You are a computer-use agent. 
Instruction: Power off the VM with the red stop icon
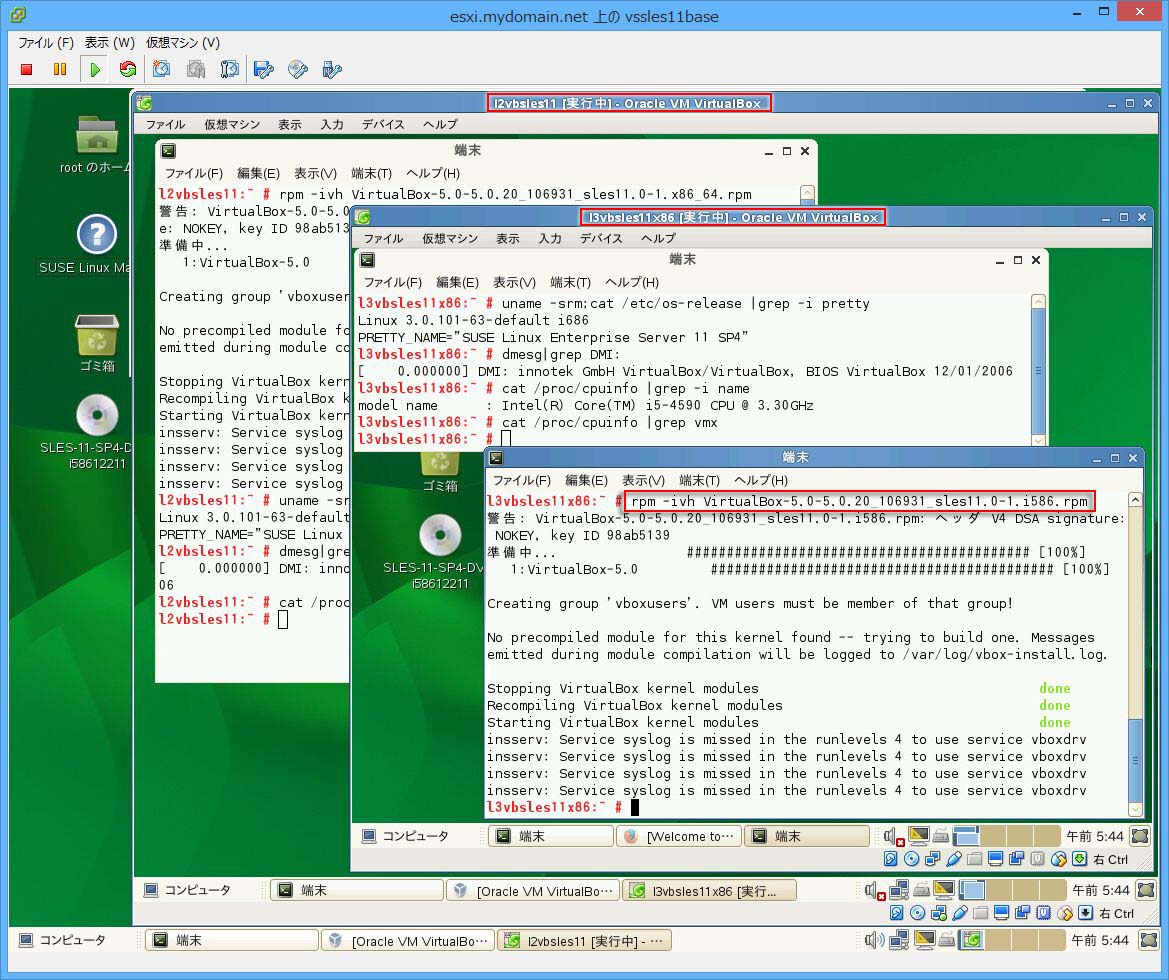pyautogui.click(x=27, y=69)
